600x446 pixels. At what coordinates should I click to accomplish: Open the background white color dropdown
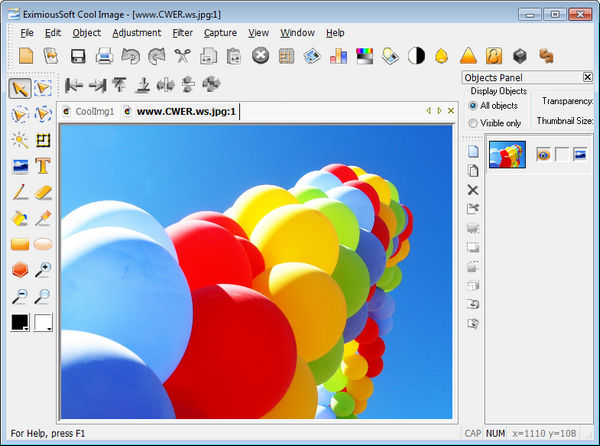(x=43, y=323)
